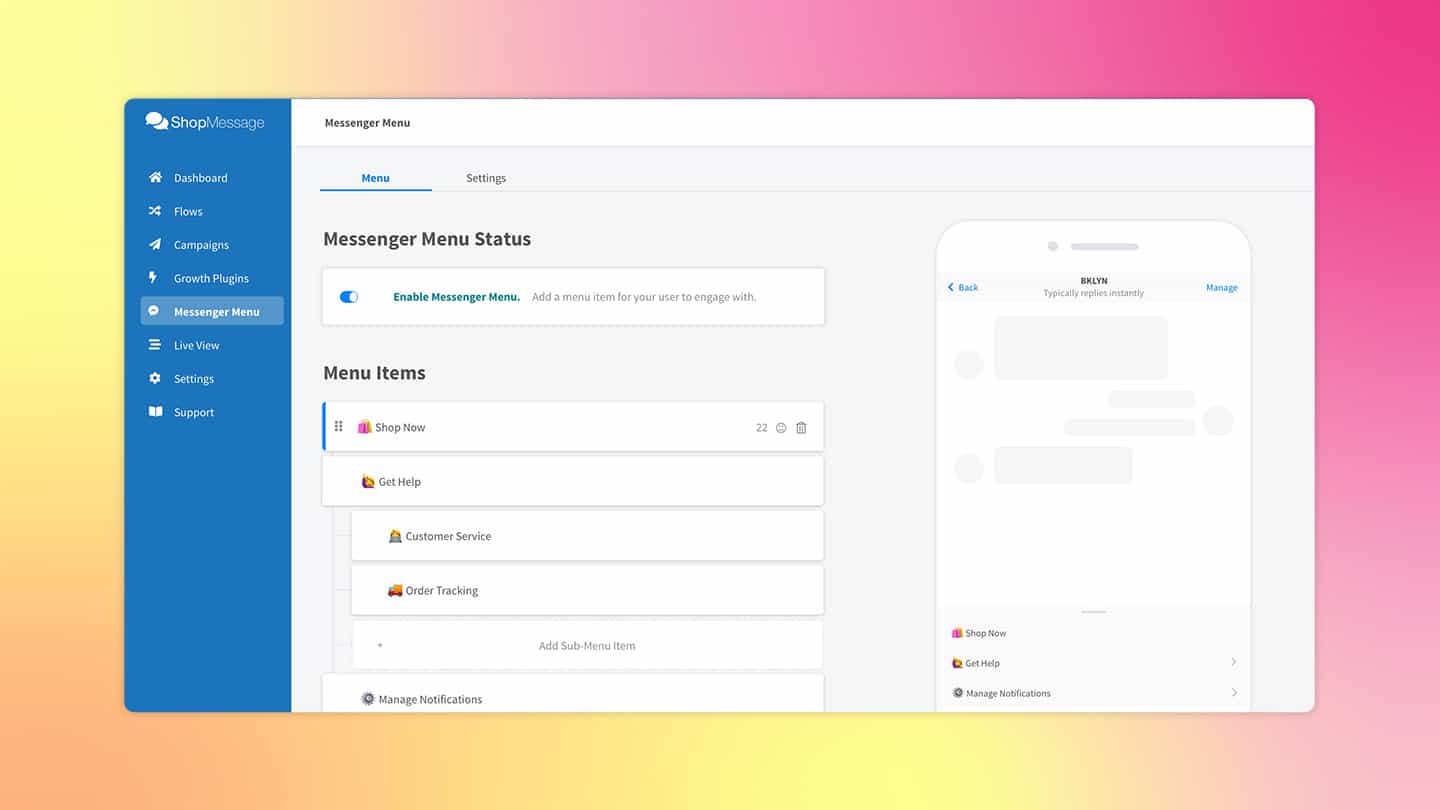
Task: Open the emoji picker on Shop Now
Action: pos(781,427)
